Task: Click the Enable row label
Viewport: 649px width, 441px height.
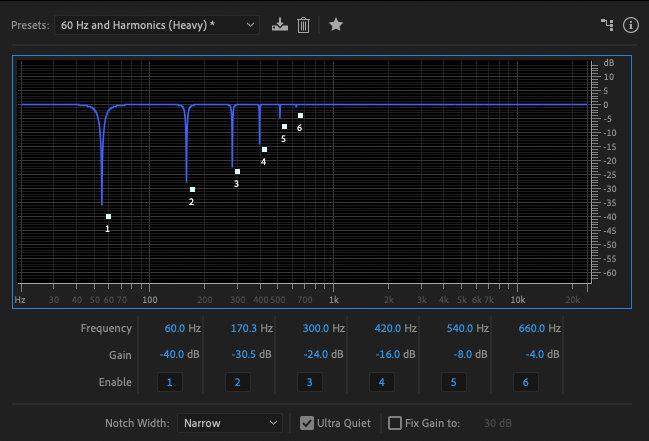Action: (115, 382)
